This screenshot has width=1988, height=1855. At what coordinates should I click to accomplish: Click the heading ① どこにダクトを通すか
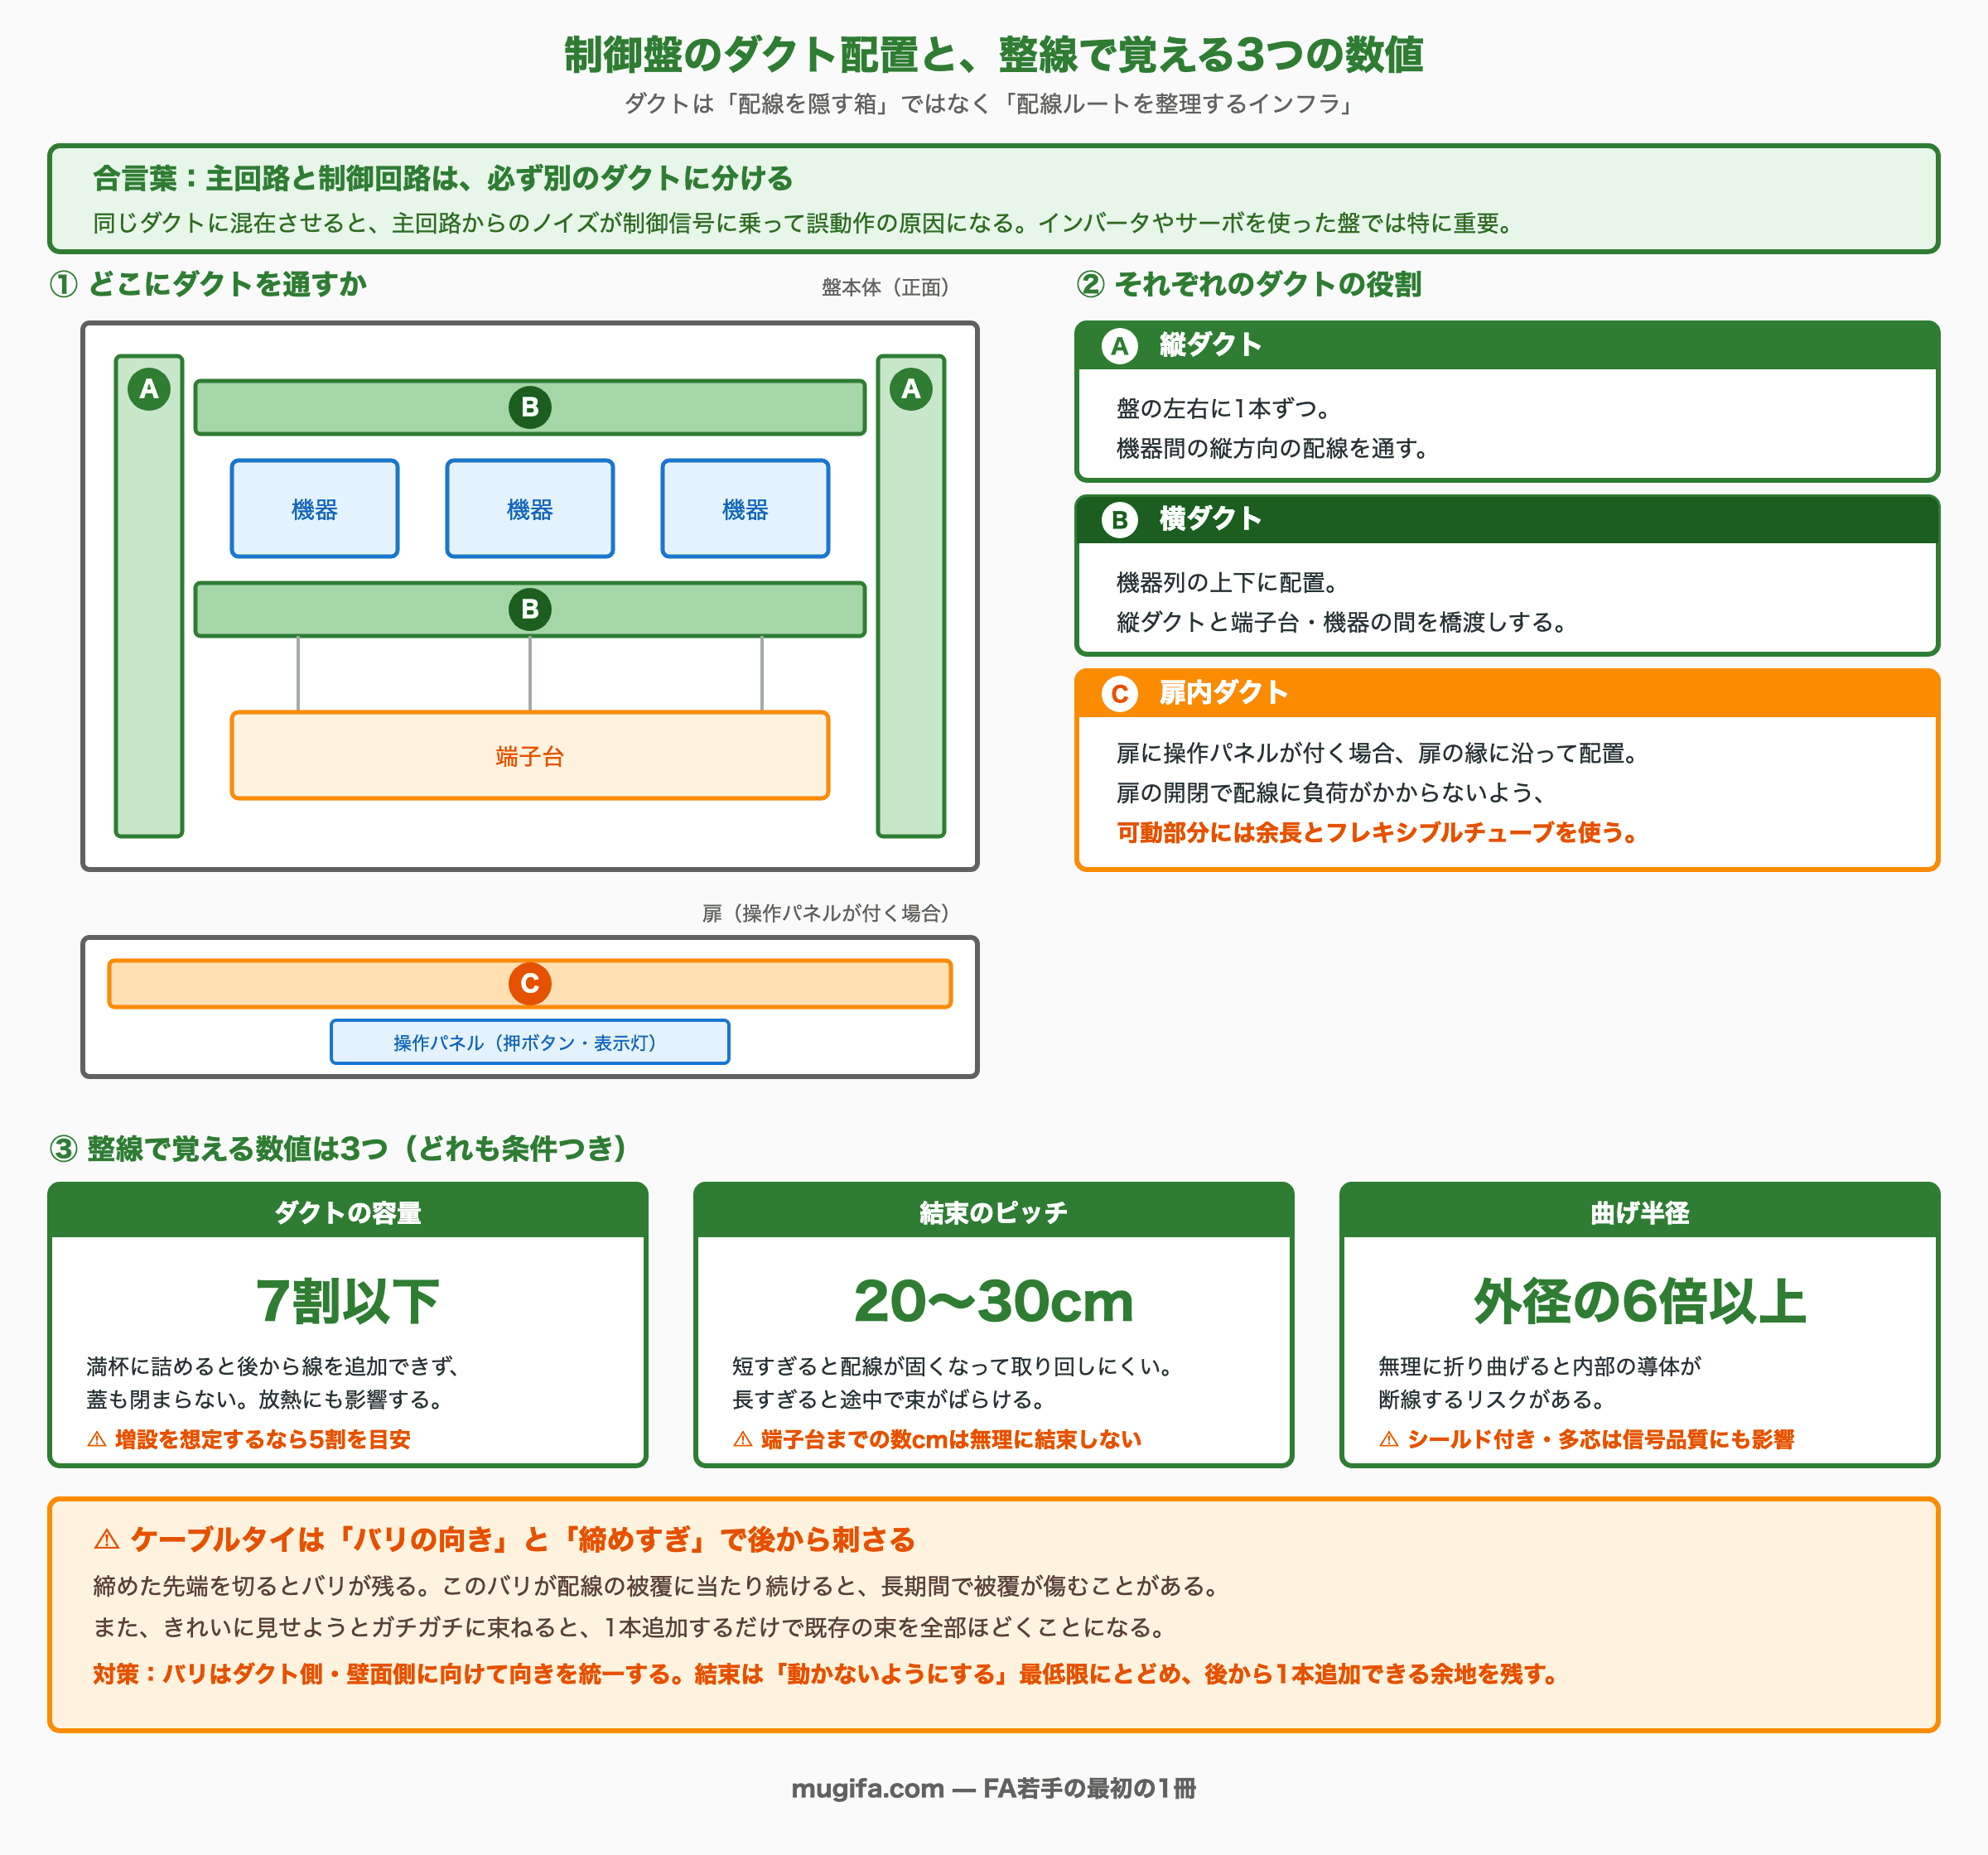pos(208,284)
